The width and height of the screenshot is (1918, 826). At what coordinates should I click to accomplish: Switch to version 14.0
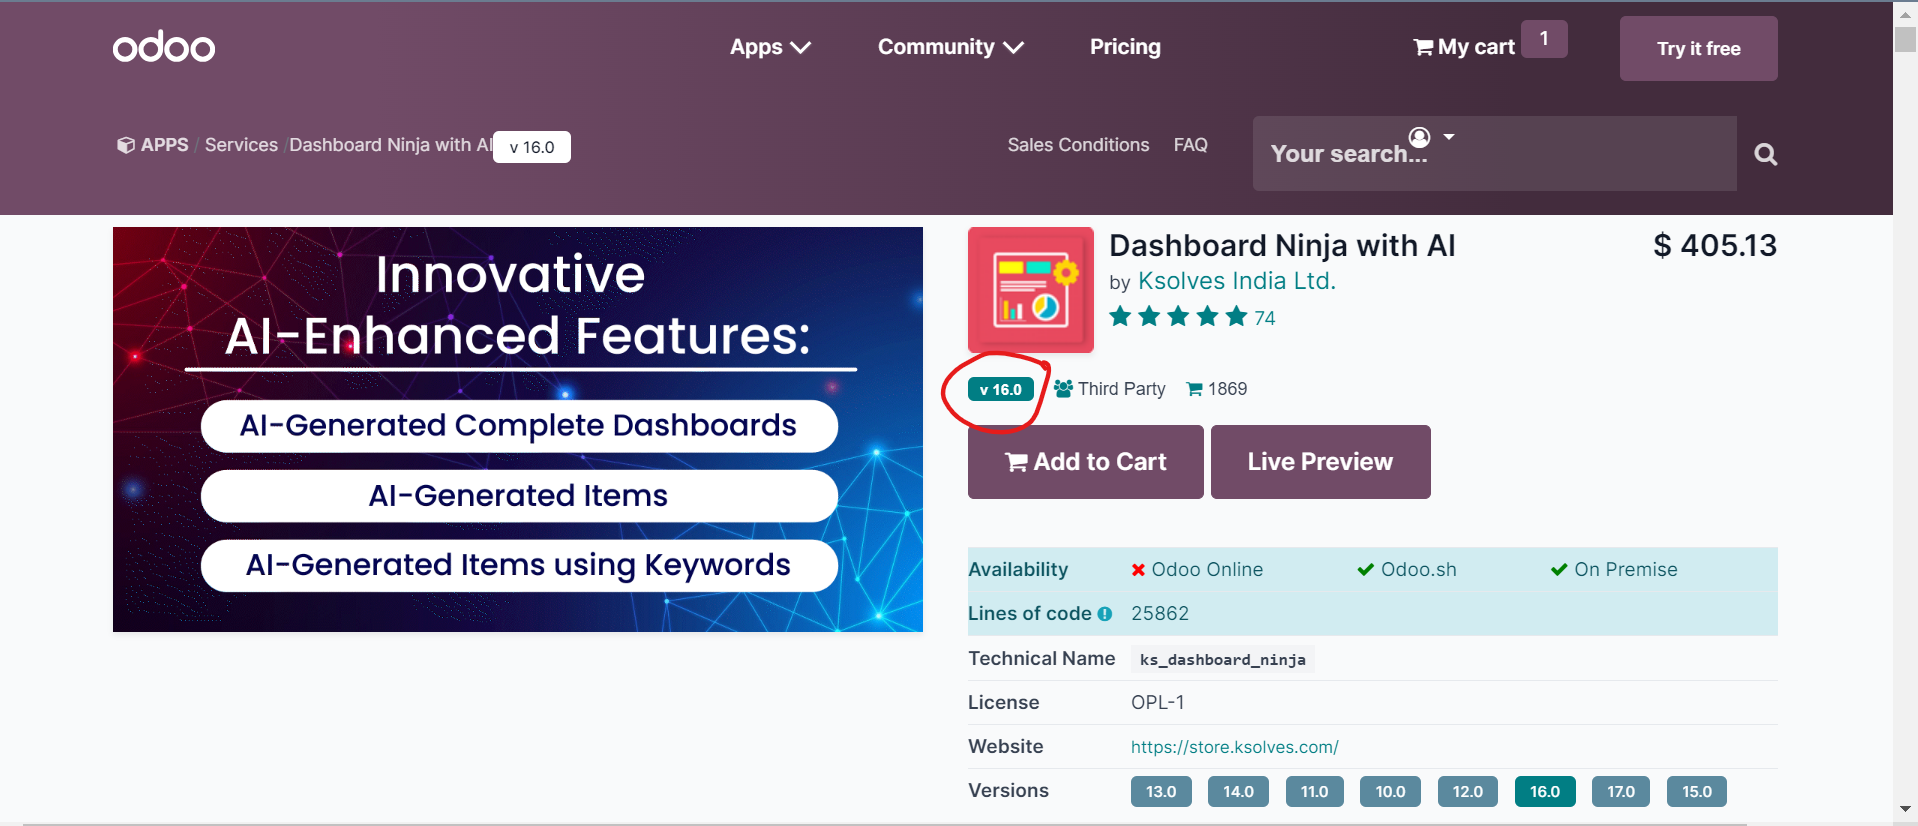click(1238, 791)
